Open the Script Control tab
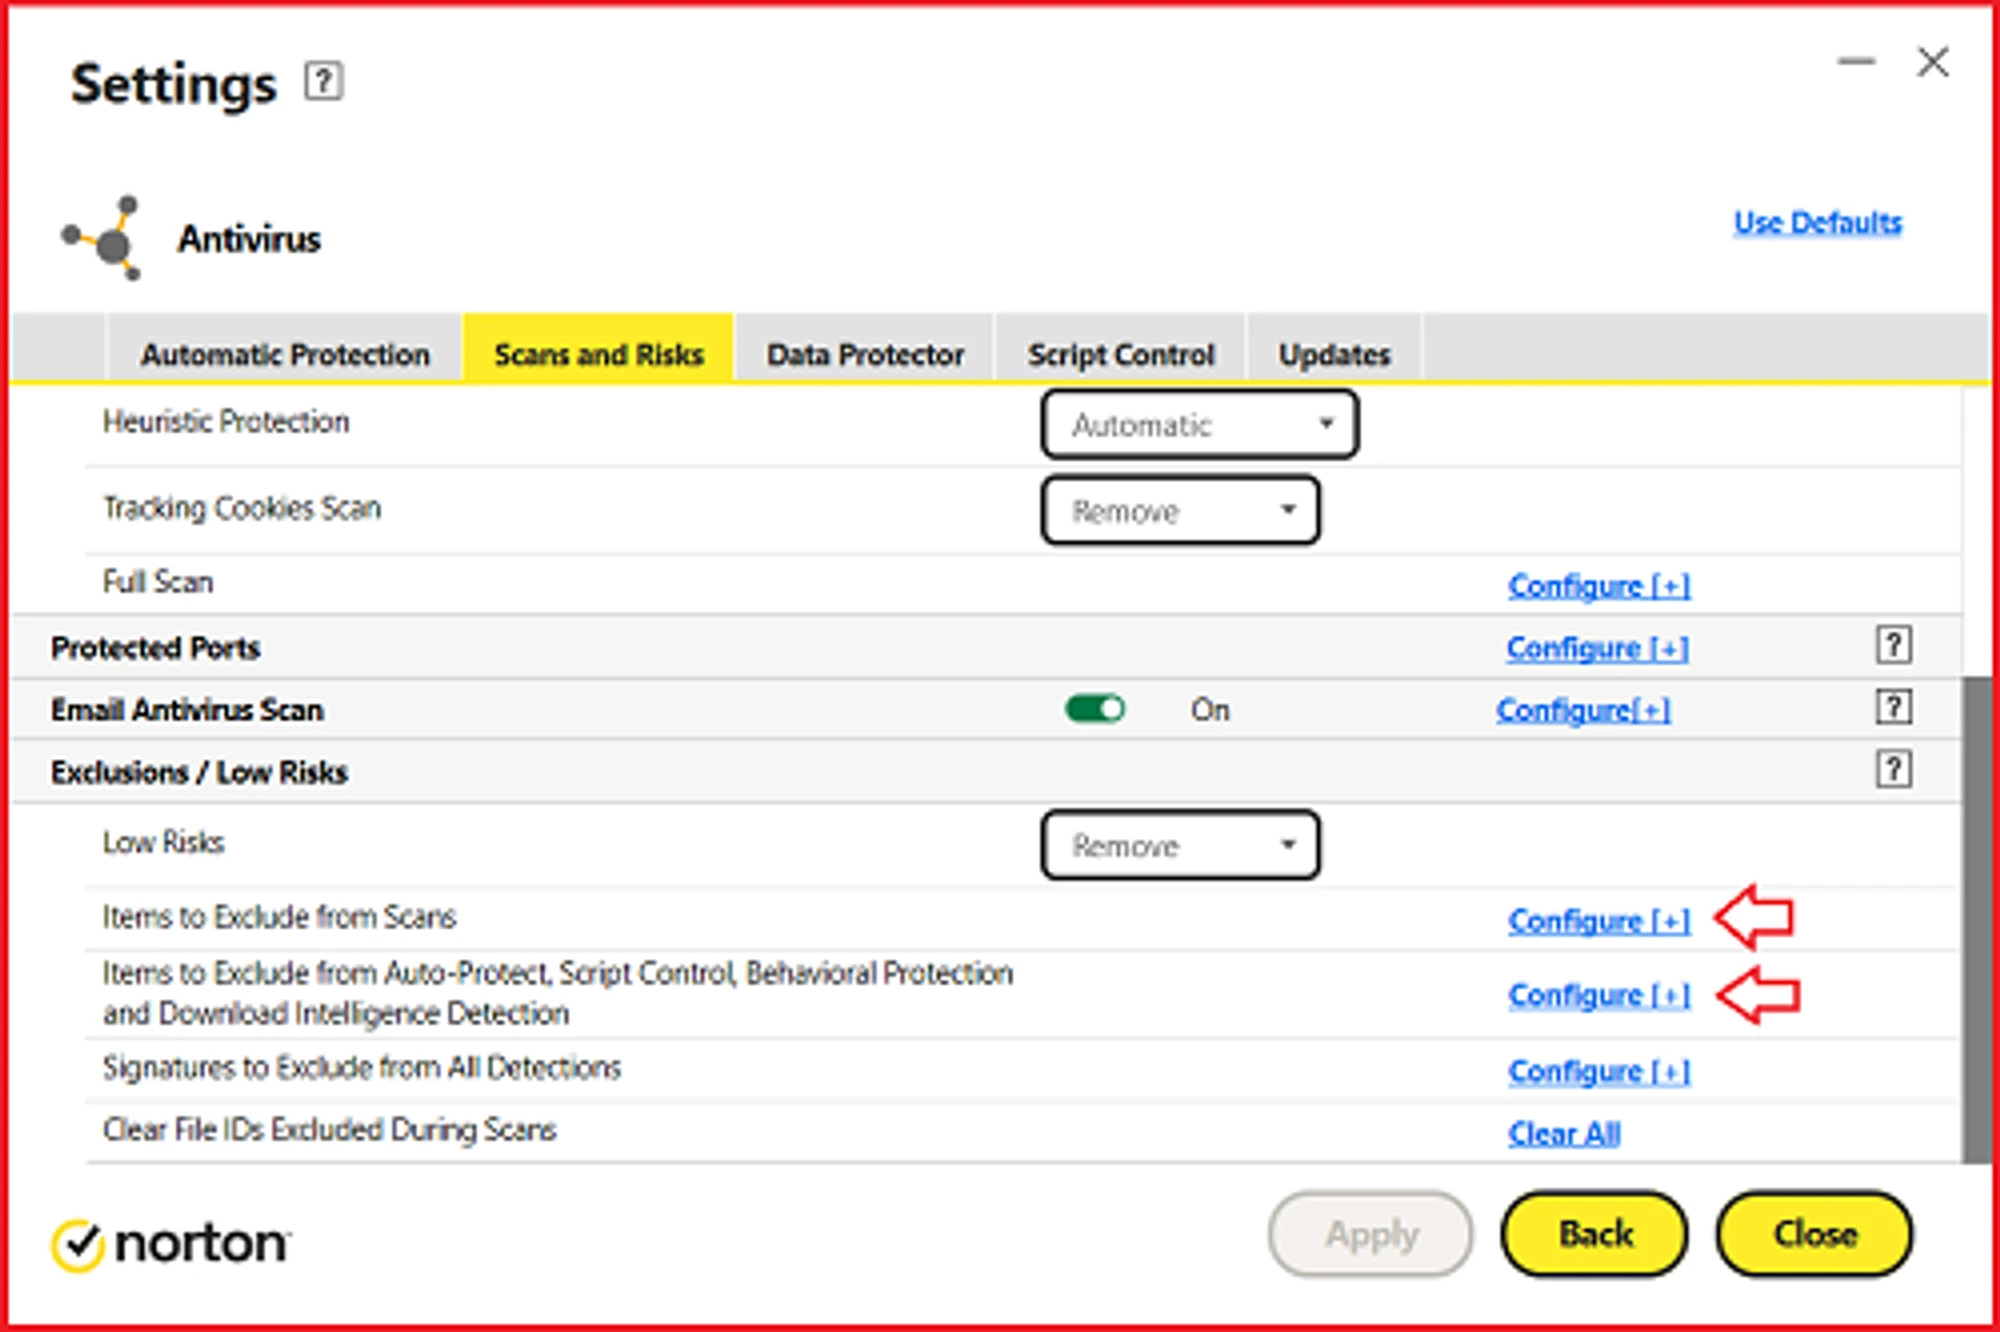Viewport: 2000px width, 1332px height. point(1120,354)
